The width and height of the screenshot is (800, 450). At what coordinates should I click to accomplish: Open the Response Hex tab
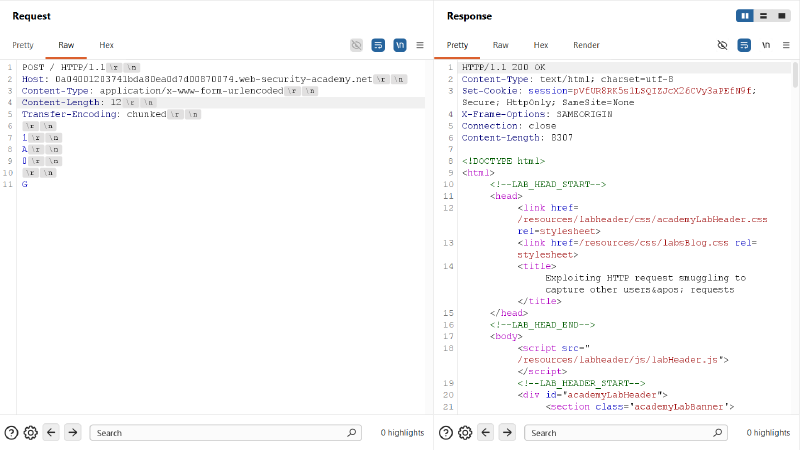pyautogui.click(x=541, y=45)
